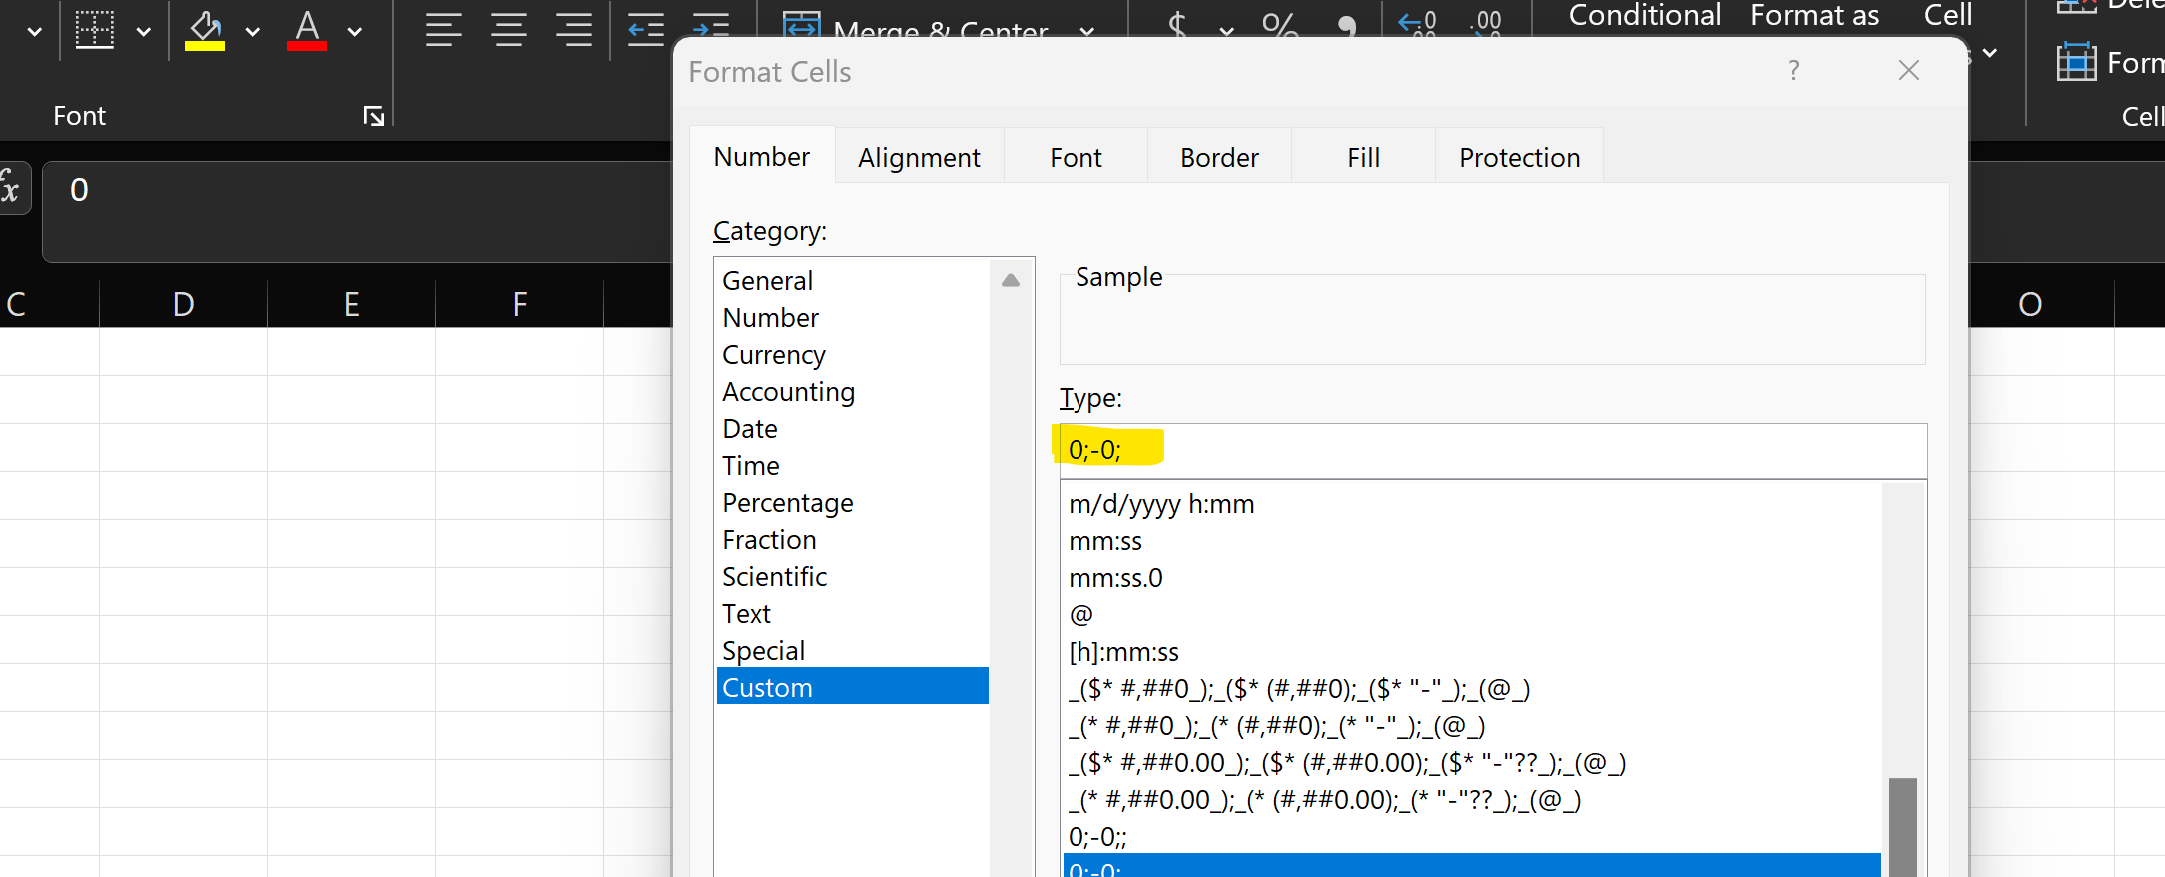
Task: Open Cell Styles in the ribbon
Action: pos(1948,15)
